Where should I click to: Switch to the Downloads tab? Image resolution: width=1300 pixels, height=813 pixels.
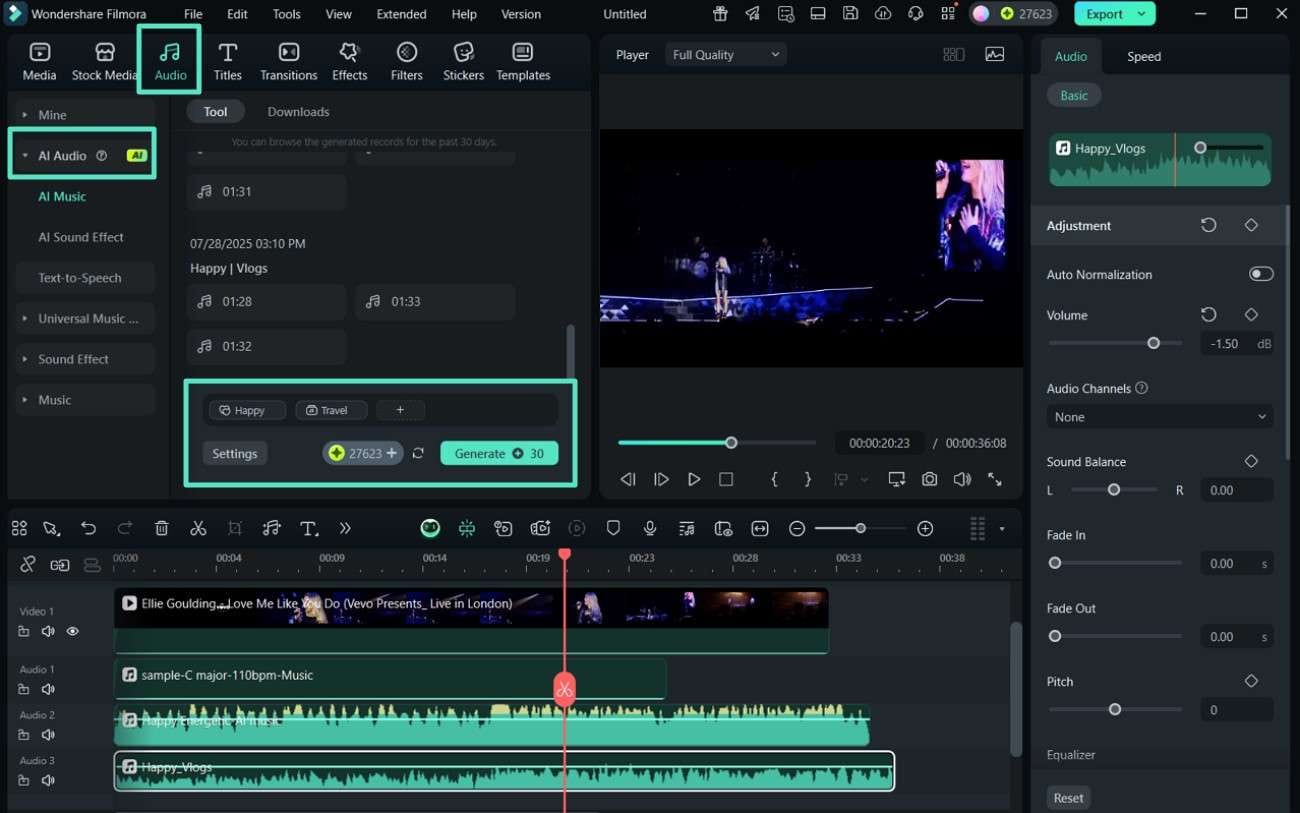(298, 112)
